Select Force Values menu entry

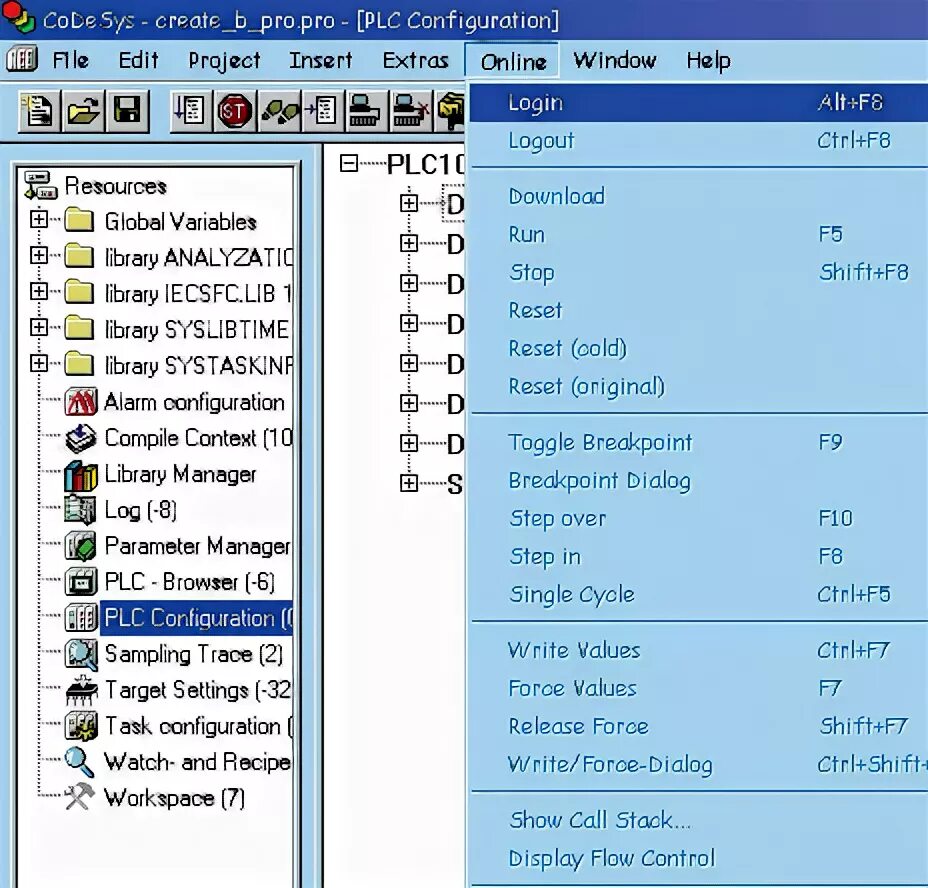coord(698,688)
